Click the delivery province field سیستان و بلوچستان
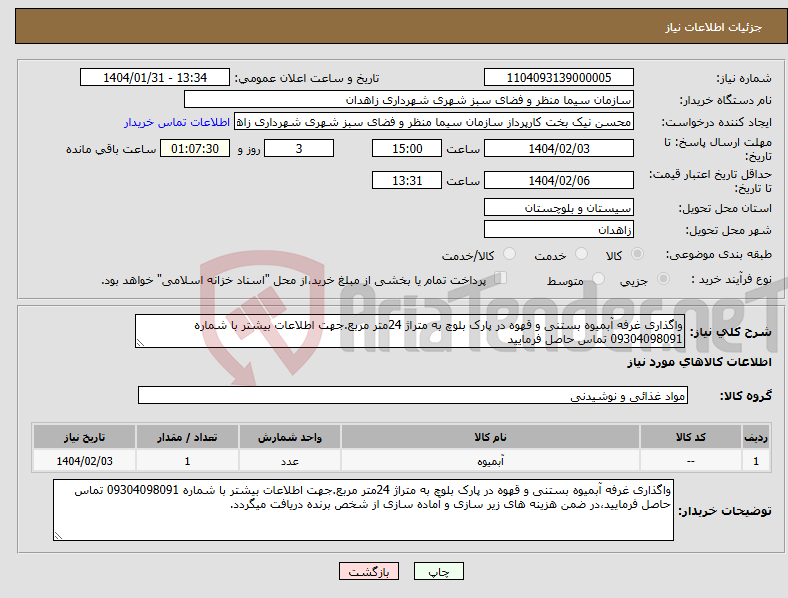 tap(559, 208)
